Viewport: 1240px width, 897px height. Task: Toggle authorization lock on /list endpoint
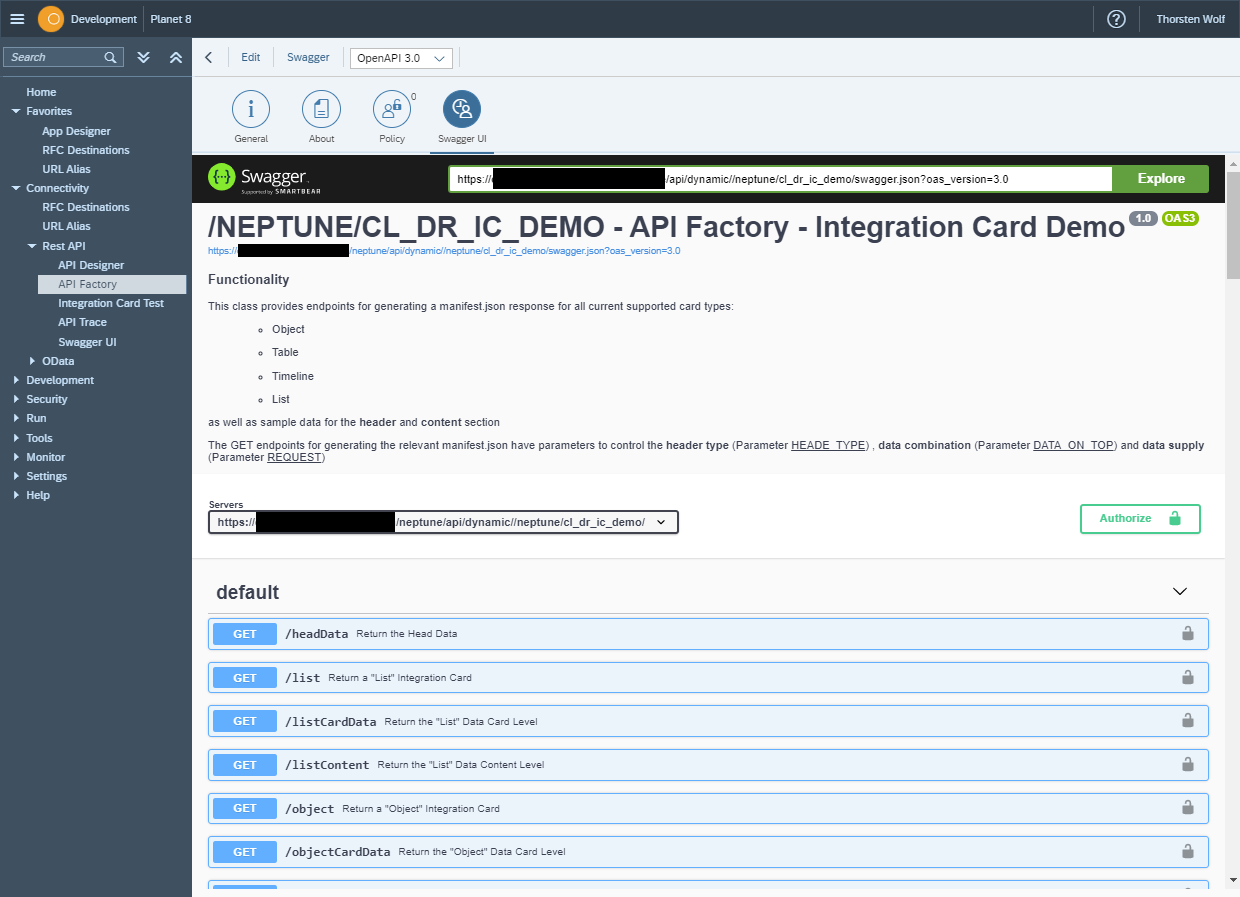(1188, 678)
